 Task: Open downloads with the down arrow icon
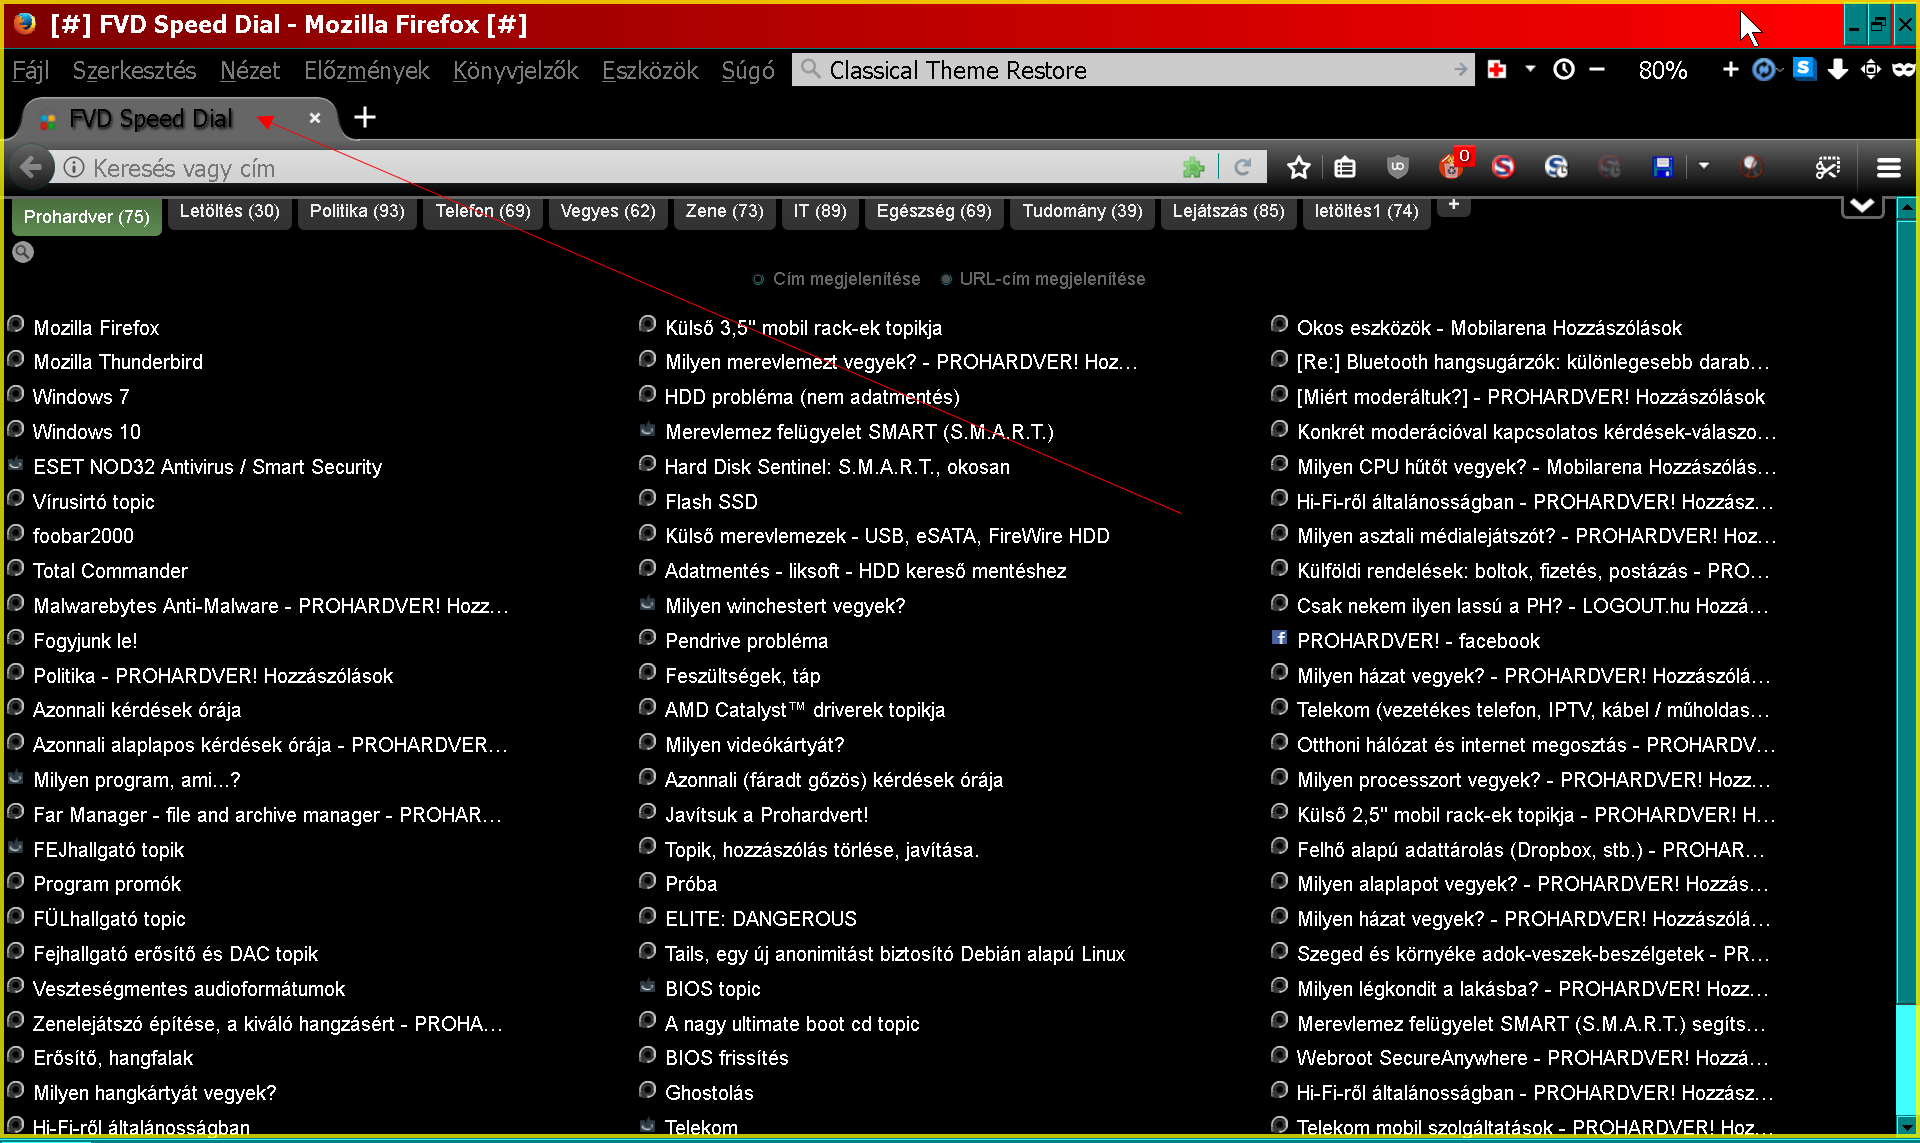[x=1837, y=69]
